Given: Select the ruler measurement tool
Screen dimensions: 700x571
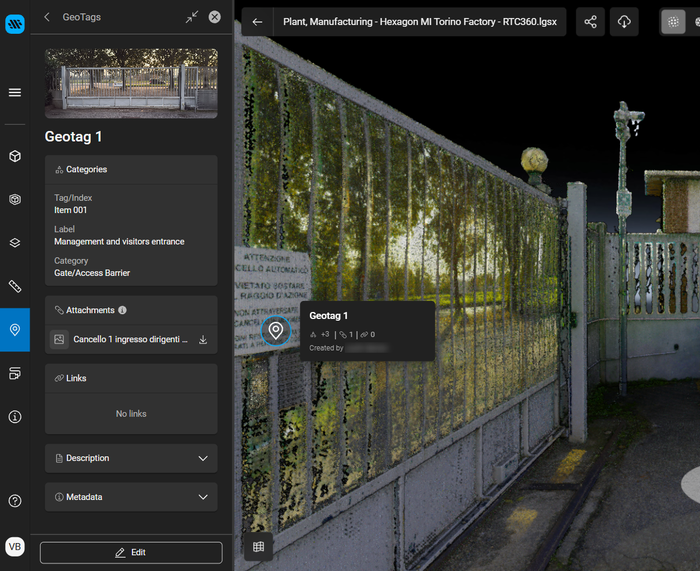Looking at the screenshot, I should point(15,286).
